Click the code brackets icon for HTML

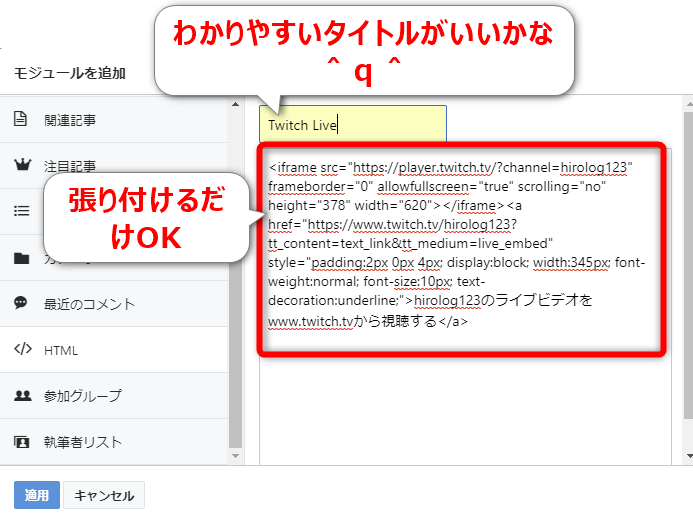[x=23, y=349]
